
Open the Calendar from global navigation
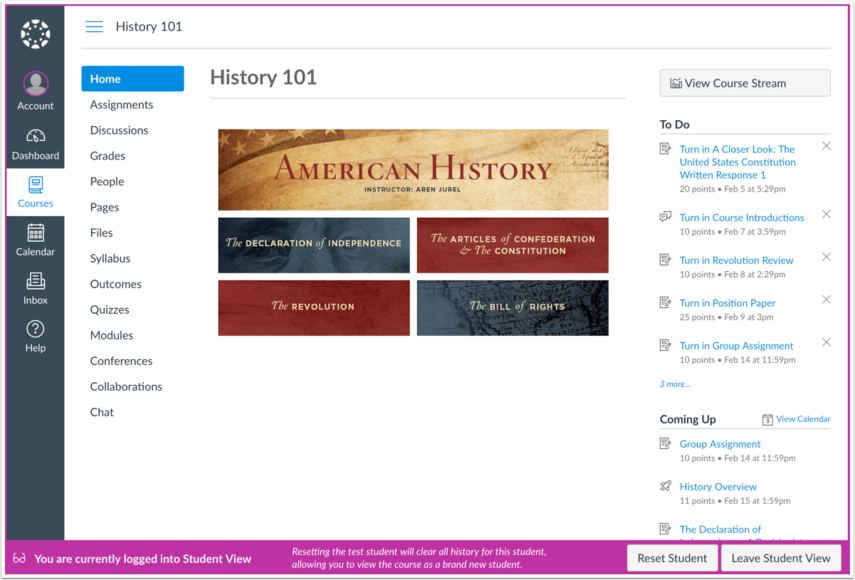pyautogui.click(x=35, y=240)
